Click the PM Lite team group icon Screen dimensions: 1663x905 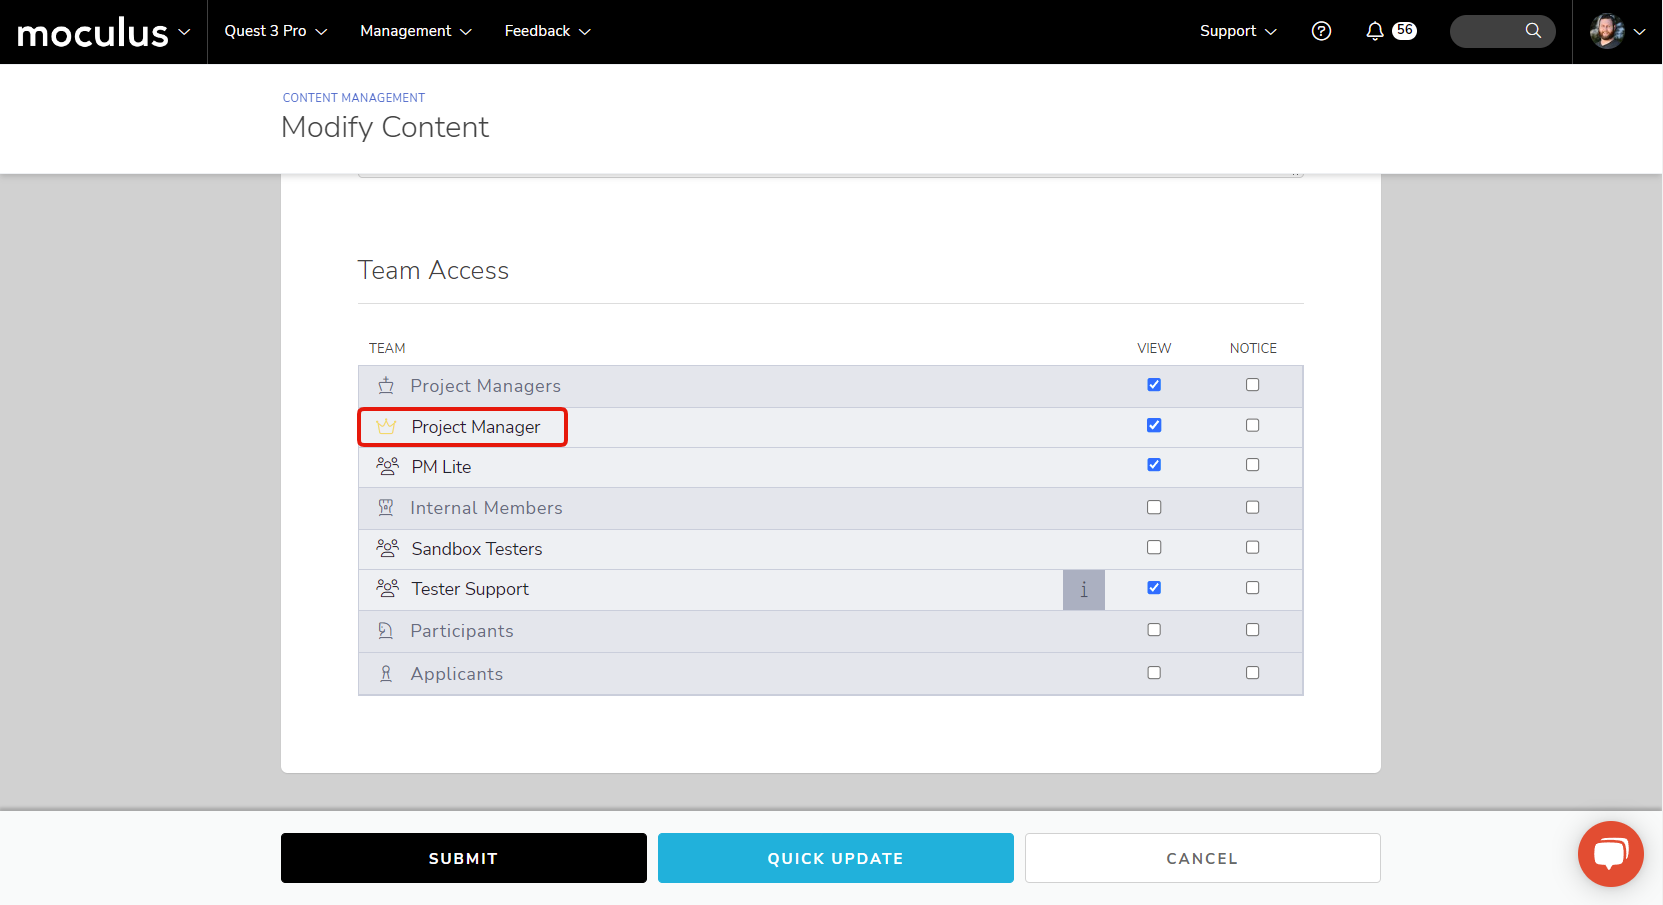pos(387,467)
